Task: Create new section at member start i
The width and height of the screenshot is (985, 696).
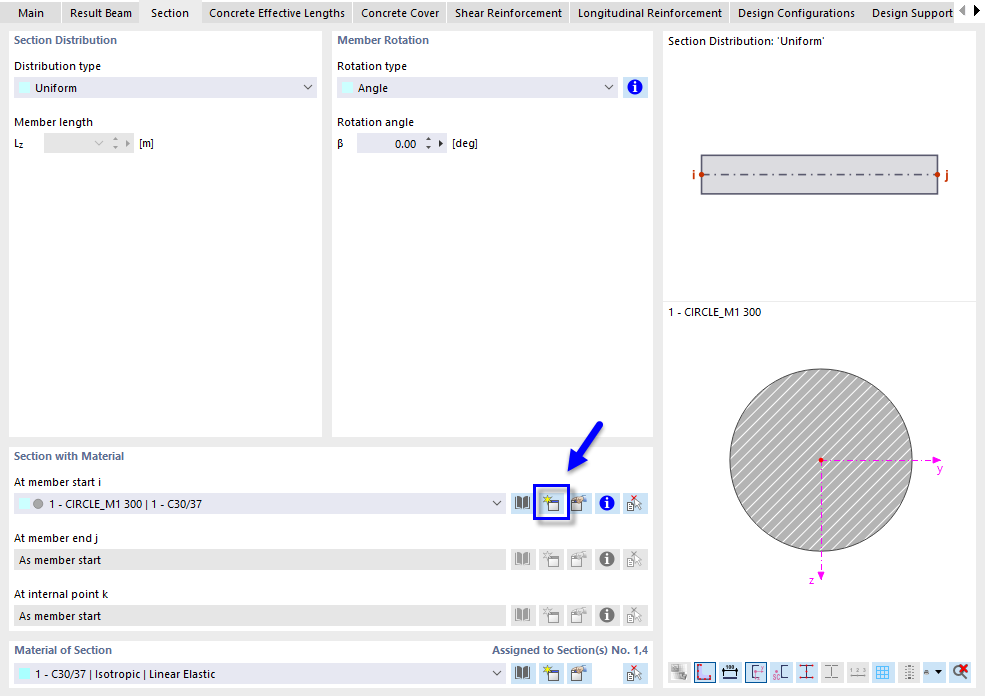Action: pos(551,503)
